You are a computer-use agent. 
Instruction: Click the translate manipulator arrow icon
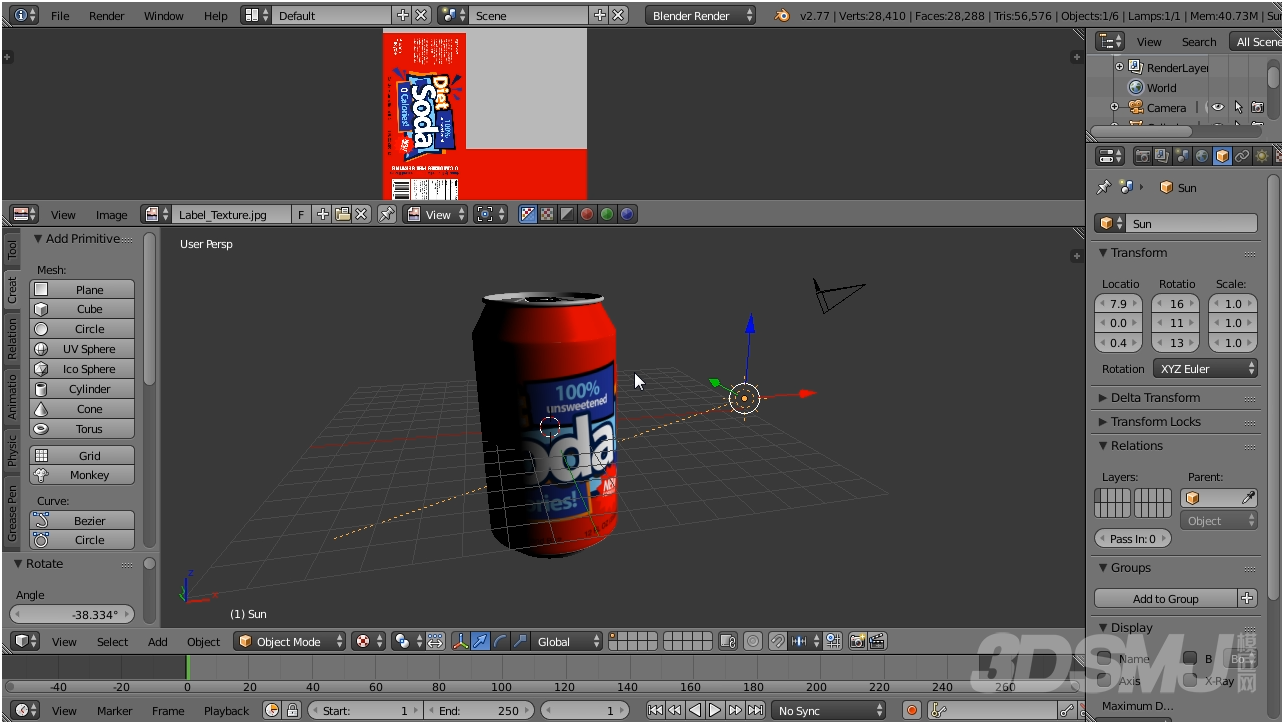tap(481, 641)
